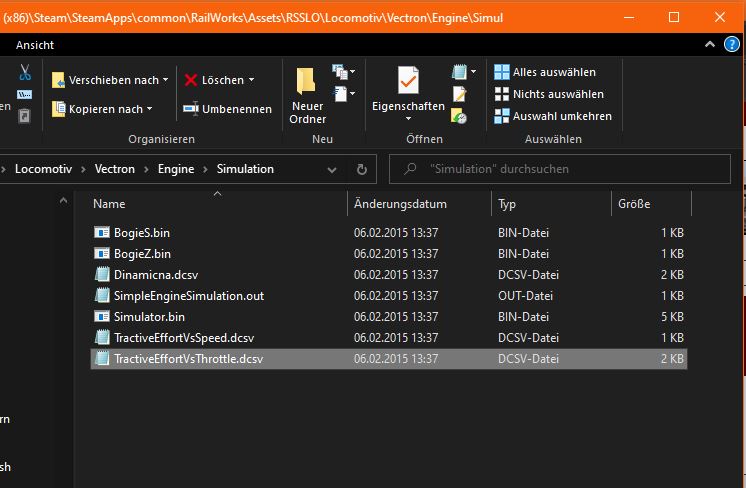Click the Dinamicna.dcsv file icon

[x=102, y=274]
